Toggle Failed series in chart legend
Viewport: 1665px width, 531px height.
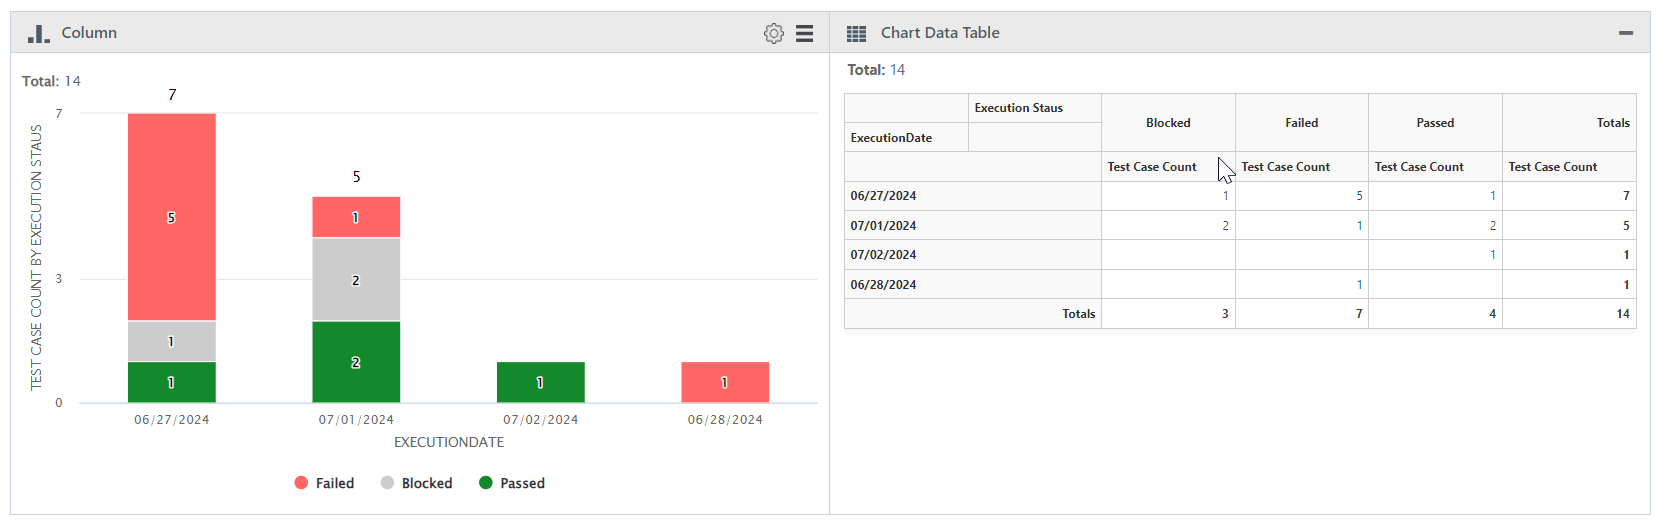pos(334,483)
